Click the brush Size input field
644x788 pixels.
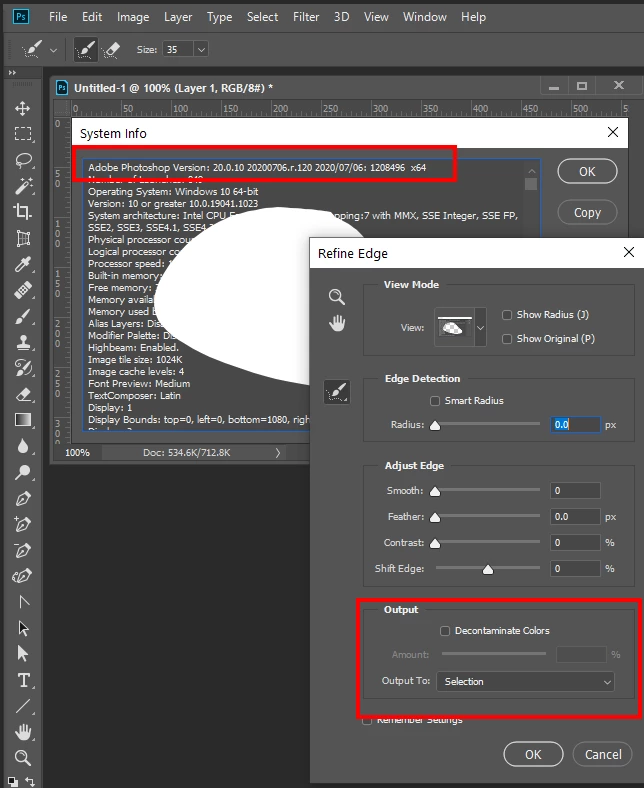(178, 49)
